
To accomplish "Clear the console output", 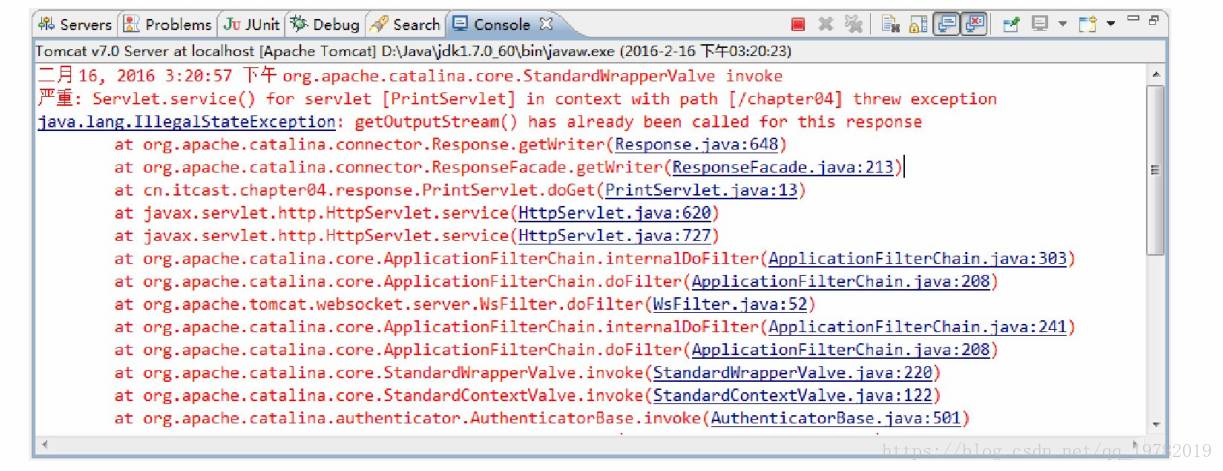I will [890, 24].
